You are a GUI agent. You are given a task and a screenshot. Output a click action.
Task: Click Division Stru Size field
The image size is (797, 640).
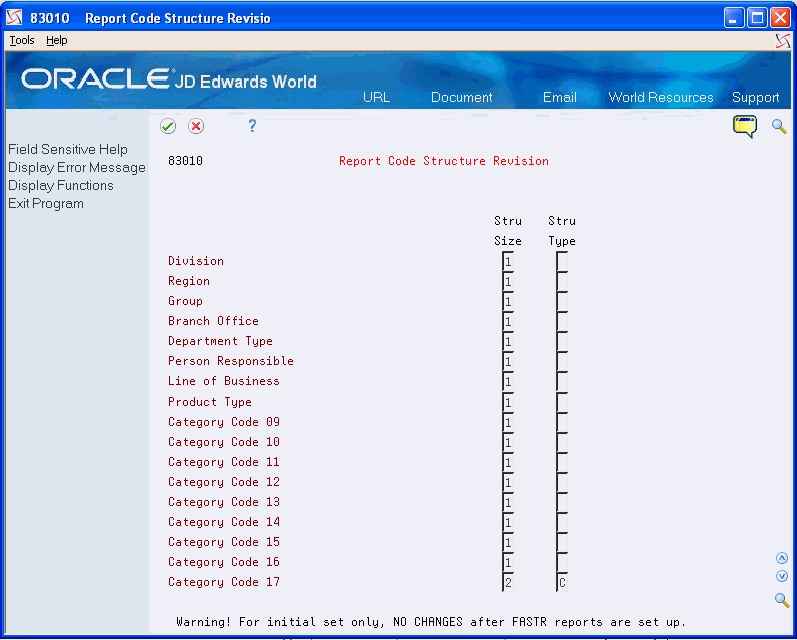[508, 262]
